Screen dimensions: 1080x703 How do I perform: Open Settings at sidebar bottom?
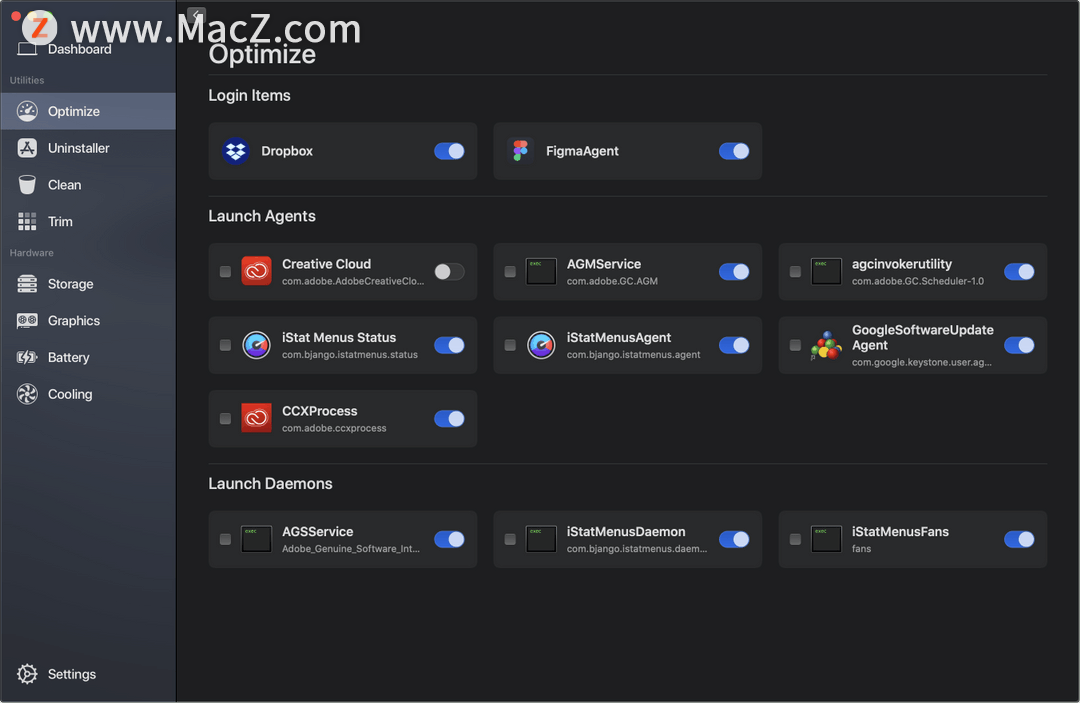pos(56,674)
